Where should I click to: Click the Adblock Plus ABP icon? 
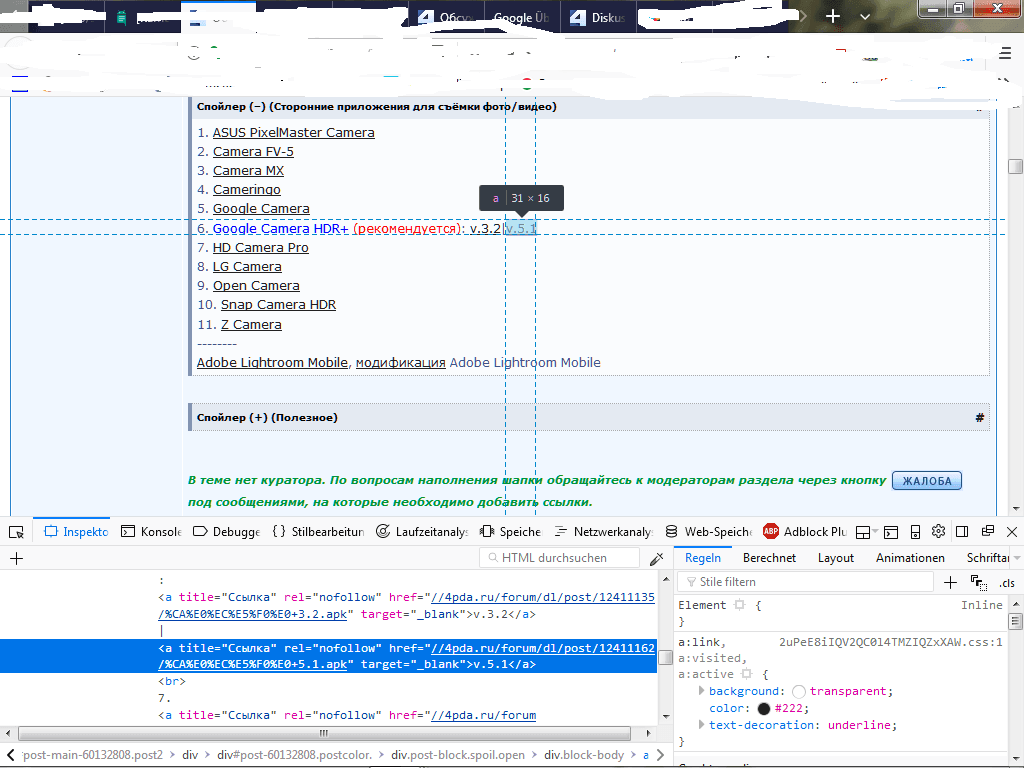(771, 532)
